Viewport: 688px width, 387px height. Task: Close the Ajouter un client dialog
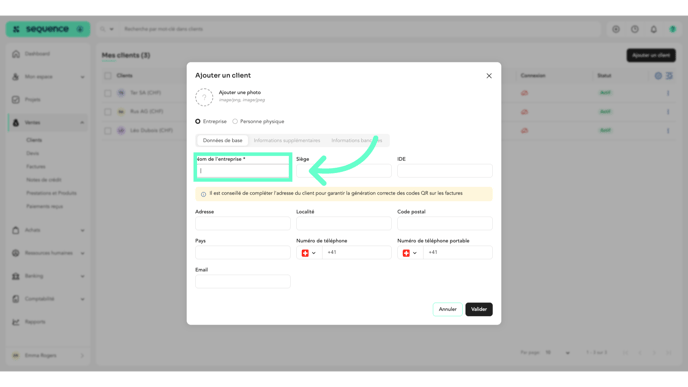click(489, 76)
